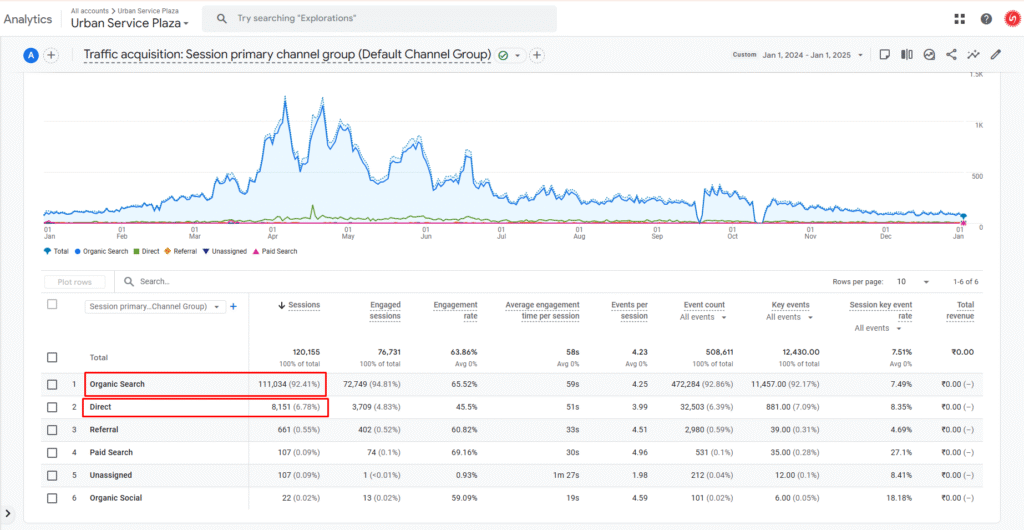Expand the custom date range dropdown

800,55
